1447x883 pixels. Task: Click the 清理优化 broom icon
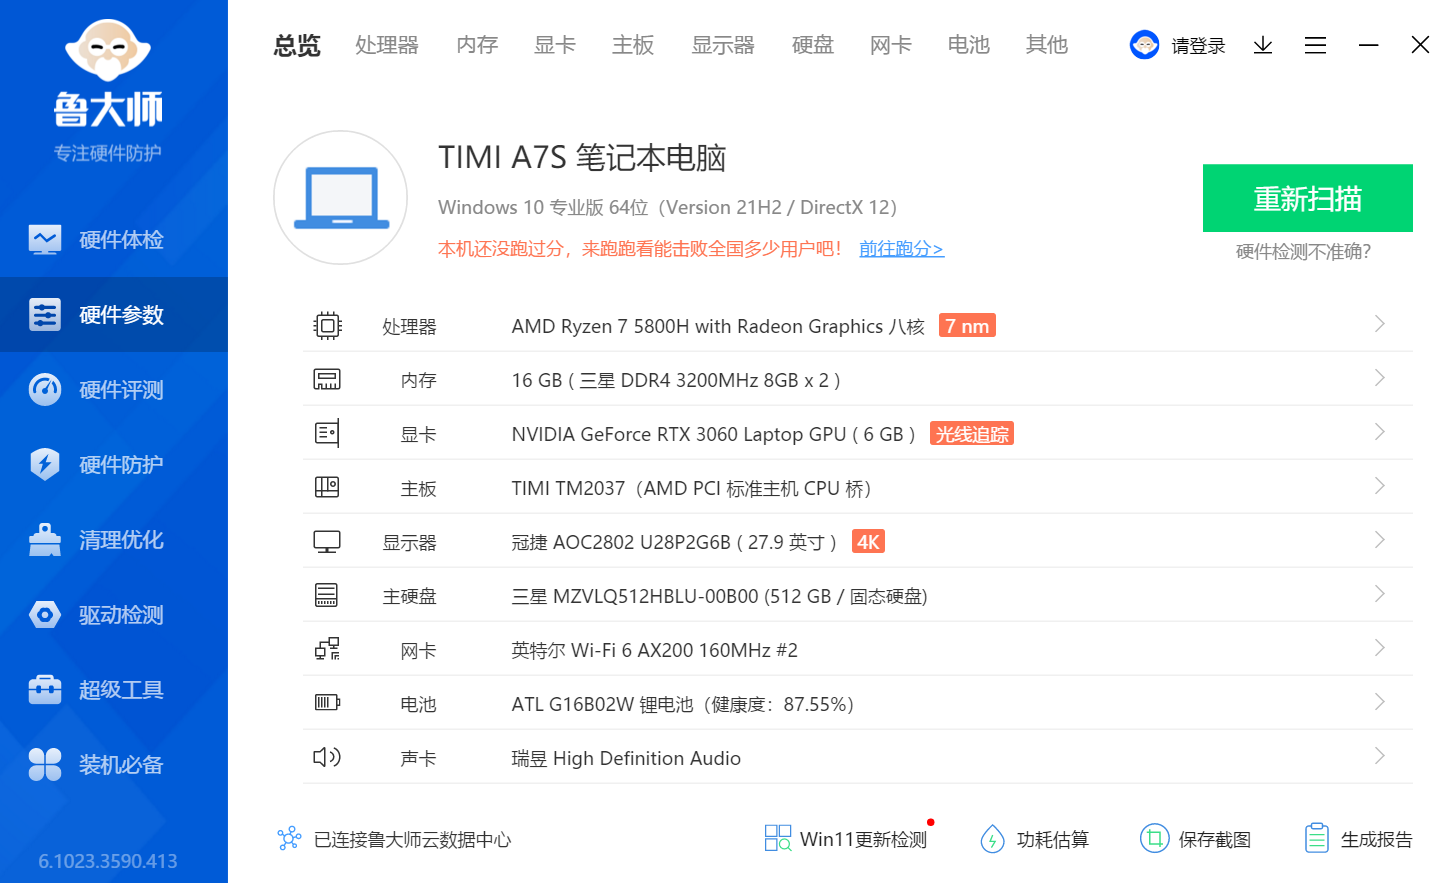[45, 539]
